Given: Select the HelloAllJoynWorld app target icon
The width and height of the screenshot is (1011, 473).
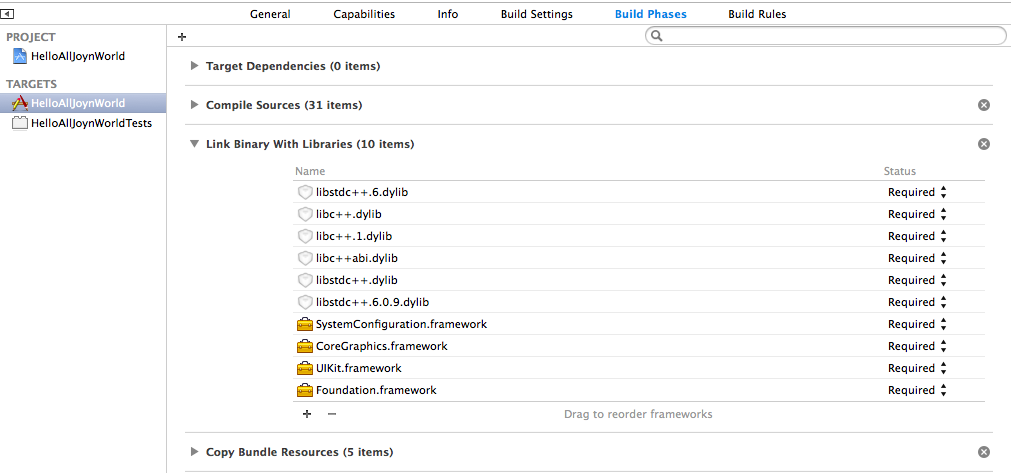Looking at the screenshot, I should (19, 103).
